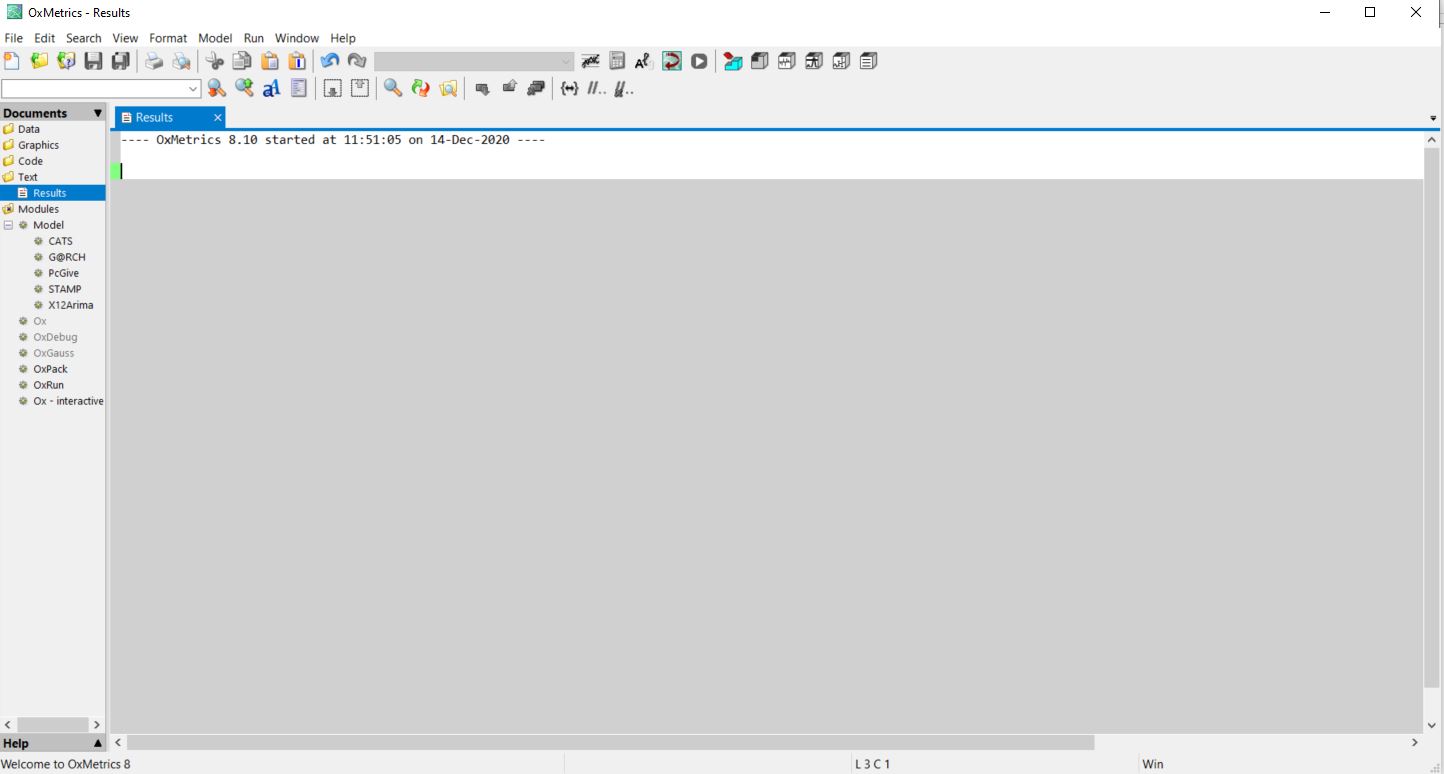
Task: Click the match braces toolbar icon
Action: pos(569,89)
